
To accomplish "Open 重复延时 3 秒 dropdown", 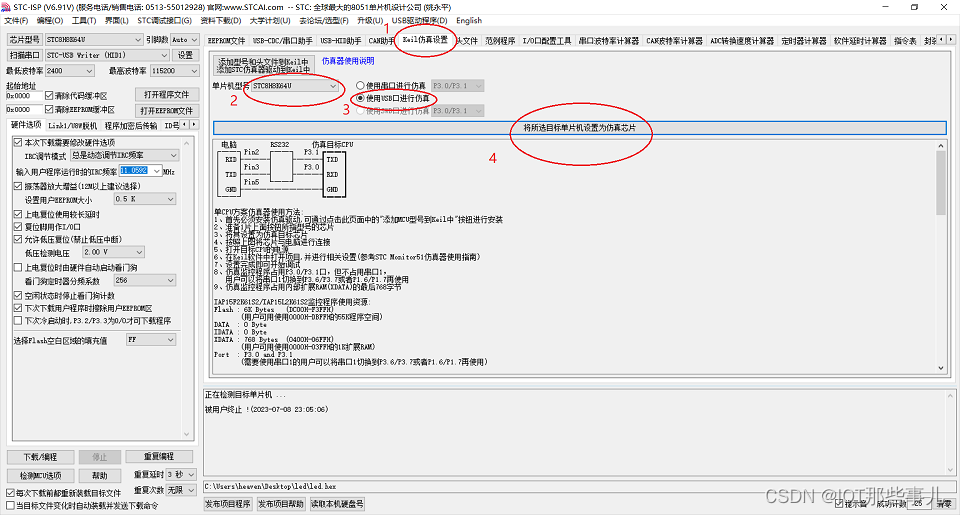I will [x=181, y=475].
